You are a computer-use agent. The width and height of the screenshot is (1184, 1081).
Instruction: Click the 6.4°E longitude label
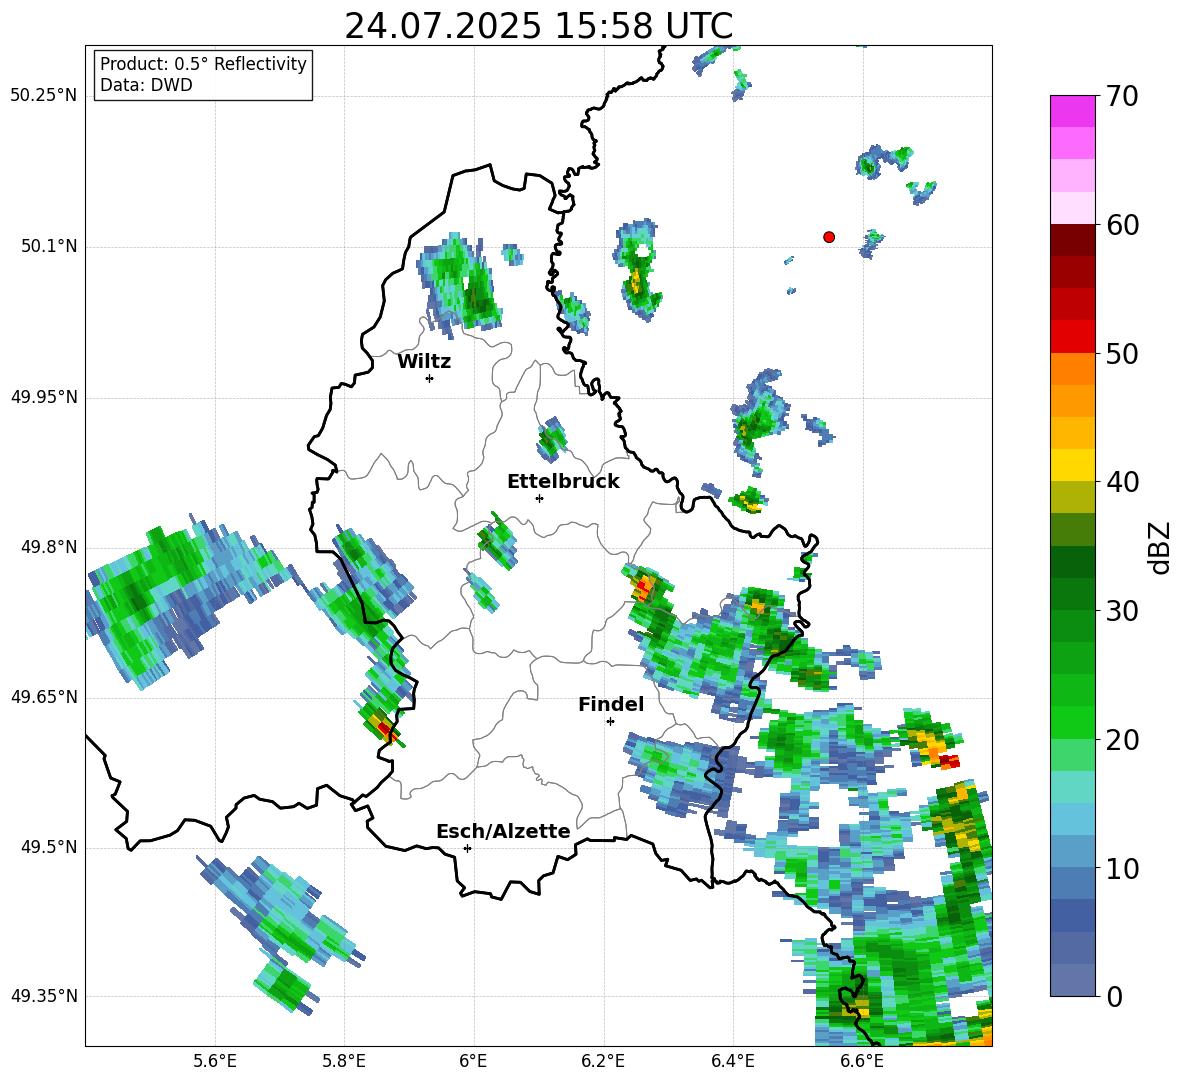pos(732,1061)
